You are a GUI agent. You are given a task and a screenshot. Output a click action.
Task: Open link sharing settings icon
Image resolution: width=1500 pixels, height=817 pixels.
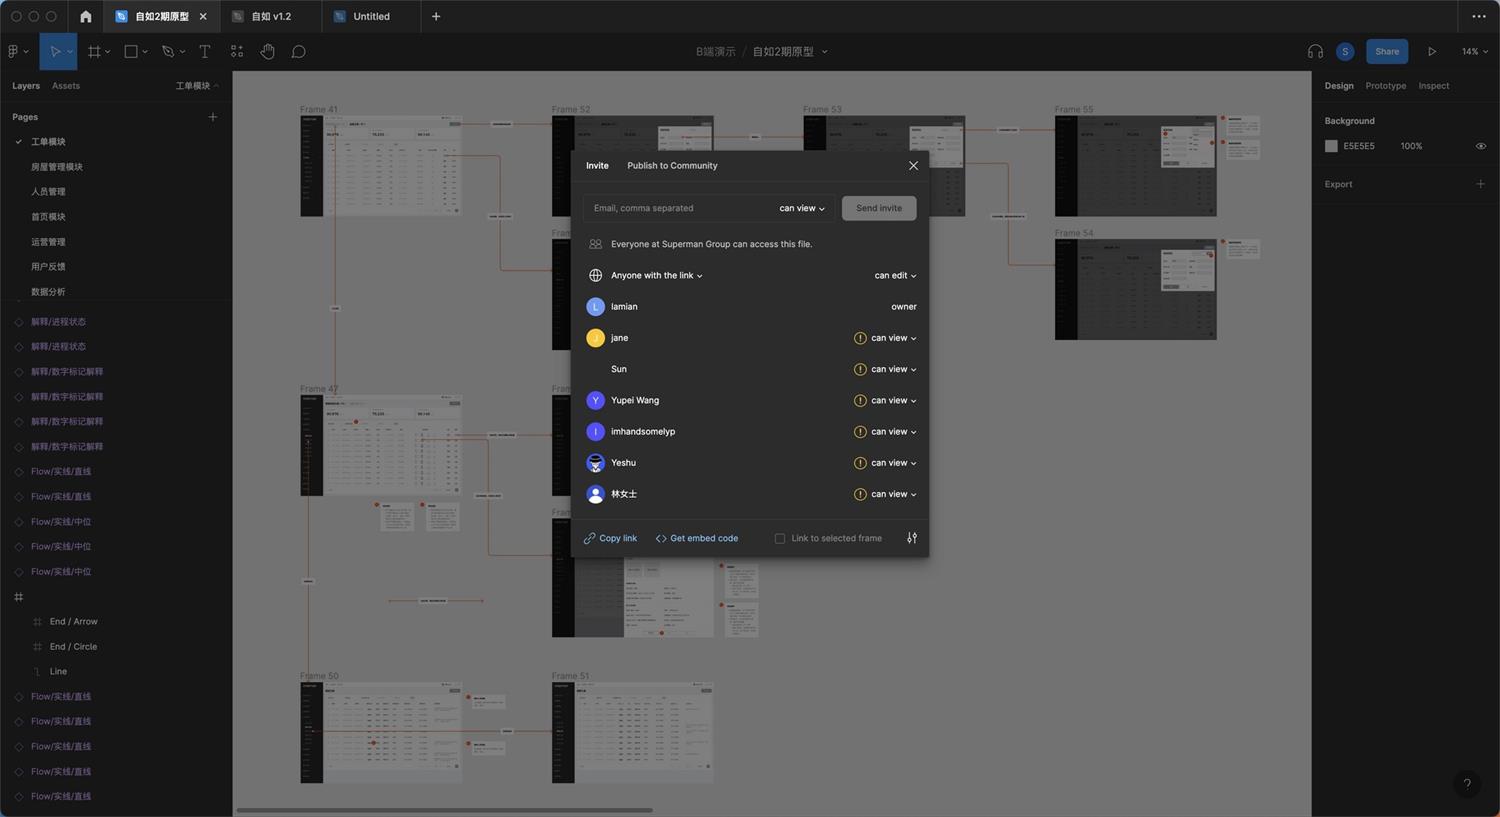pyautogui.click(x=912, y=538)
